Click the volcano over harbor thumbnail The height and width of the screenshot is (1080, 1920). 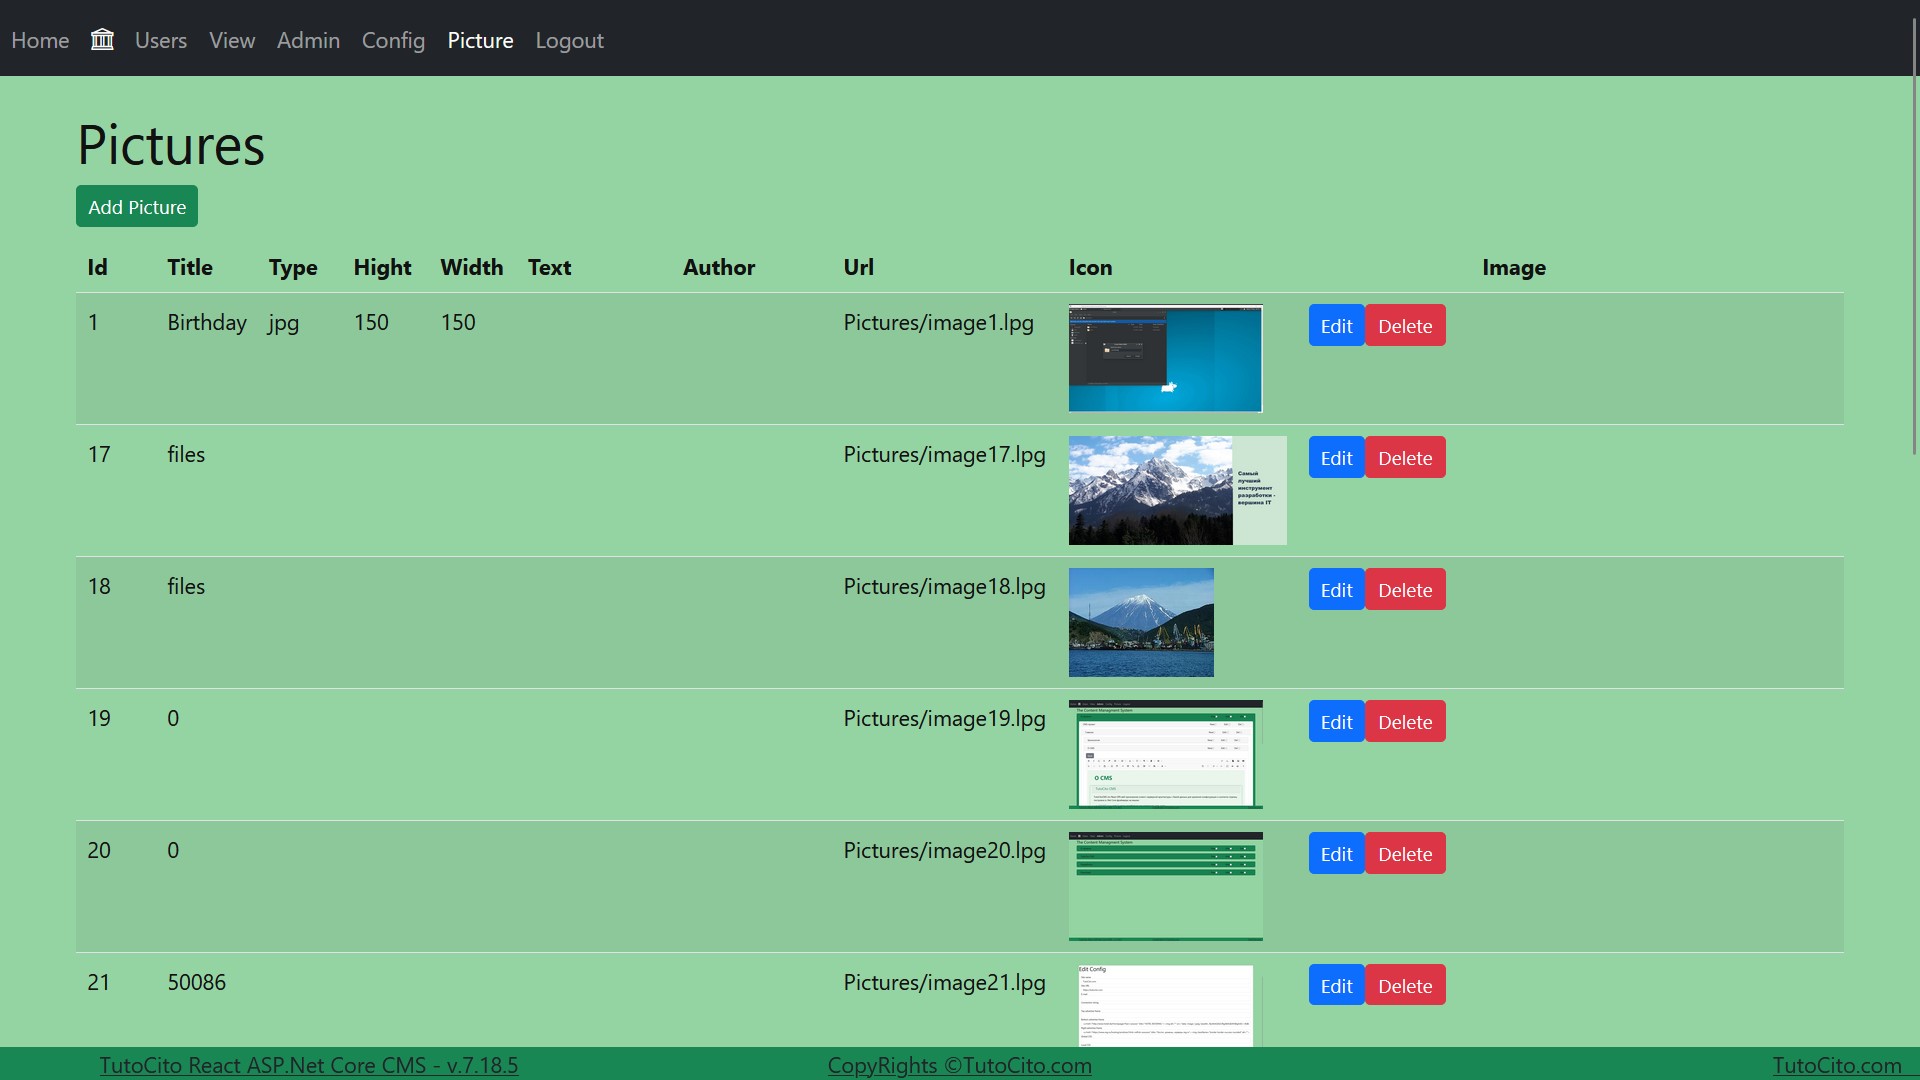tap(1141, 622)
